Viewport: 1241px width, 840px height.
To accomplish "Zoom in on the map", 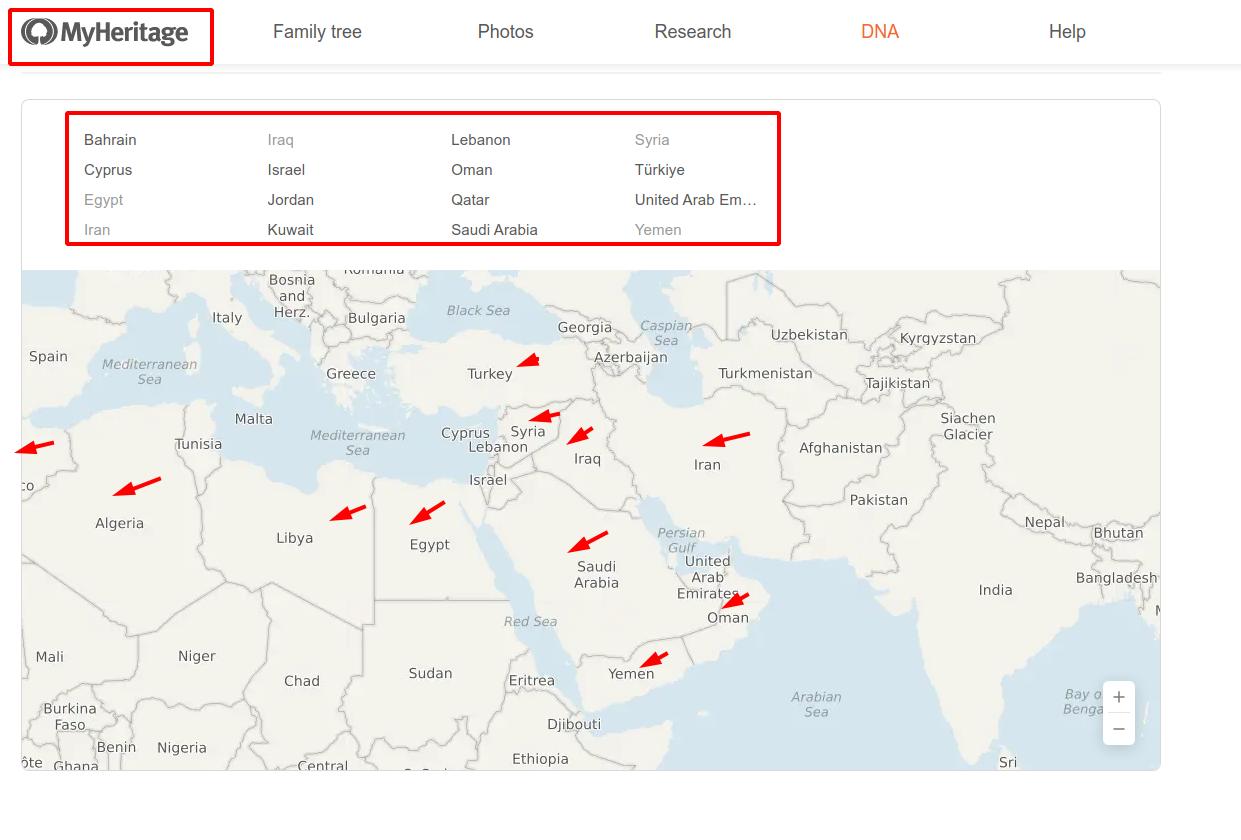I will pyautogui.click(x=1118, y=697).
